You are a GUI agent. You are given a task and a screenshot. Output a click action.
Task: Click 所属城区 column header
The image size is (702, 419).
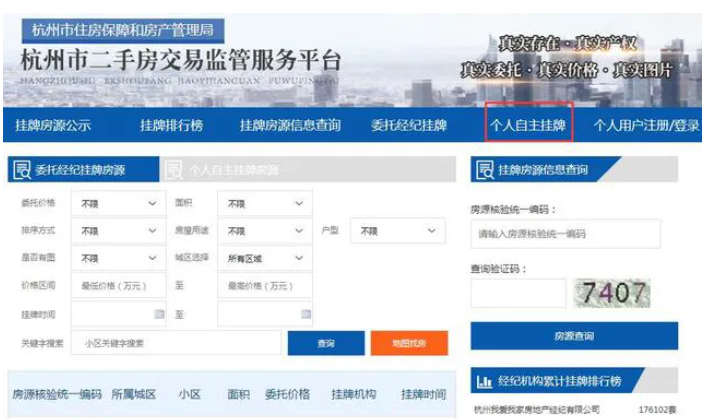point(133,394)
